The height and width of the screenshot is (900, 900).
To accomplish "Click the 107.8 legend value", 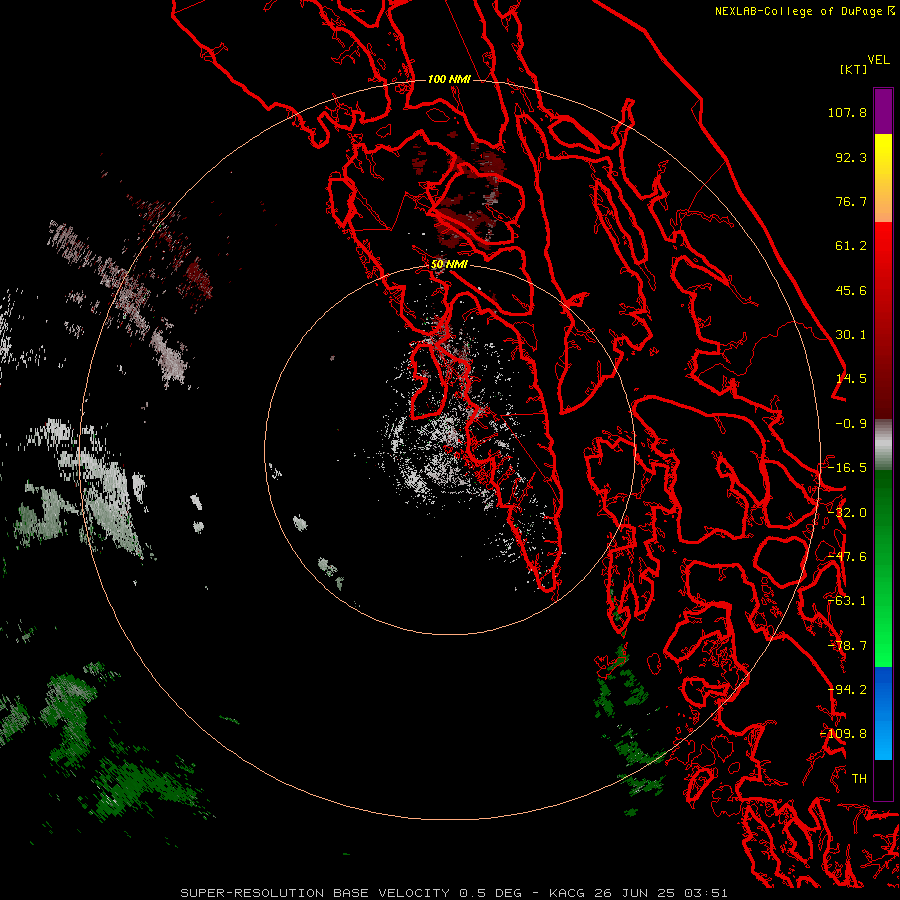I will tap(847, 112).
